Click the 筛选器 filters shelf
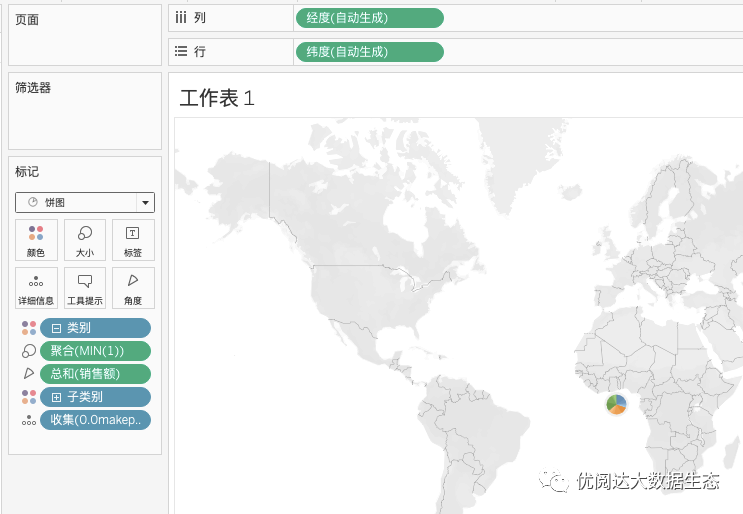The height and width of the screenshot is (514, 743). point(85,111)
